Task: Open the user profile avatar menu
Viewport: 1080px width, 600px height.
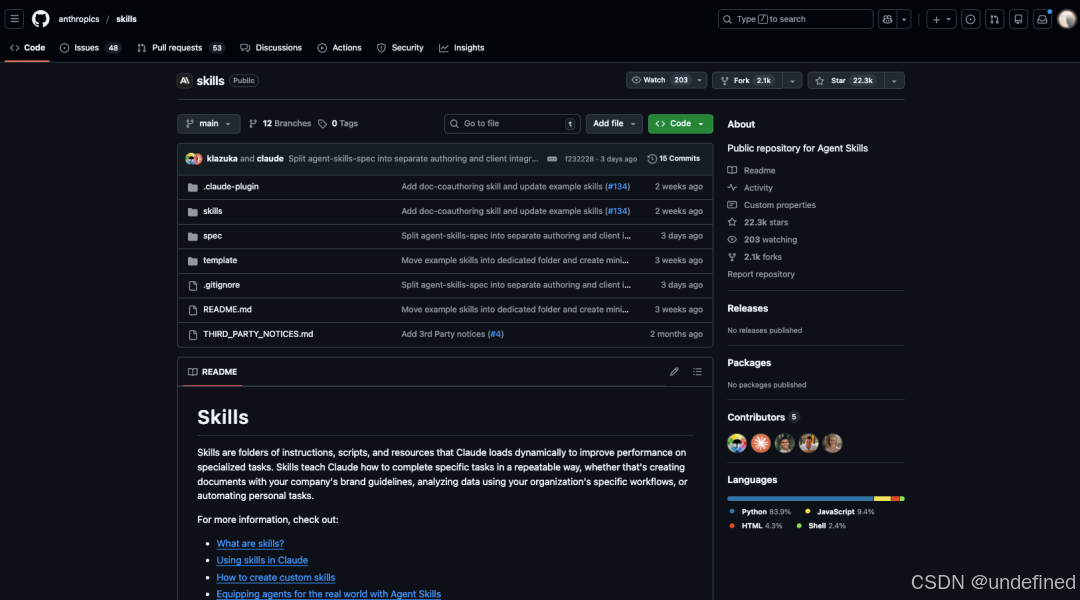Action: [1067, 19]
